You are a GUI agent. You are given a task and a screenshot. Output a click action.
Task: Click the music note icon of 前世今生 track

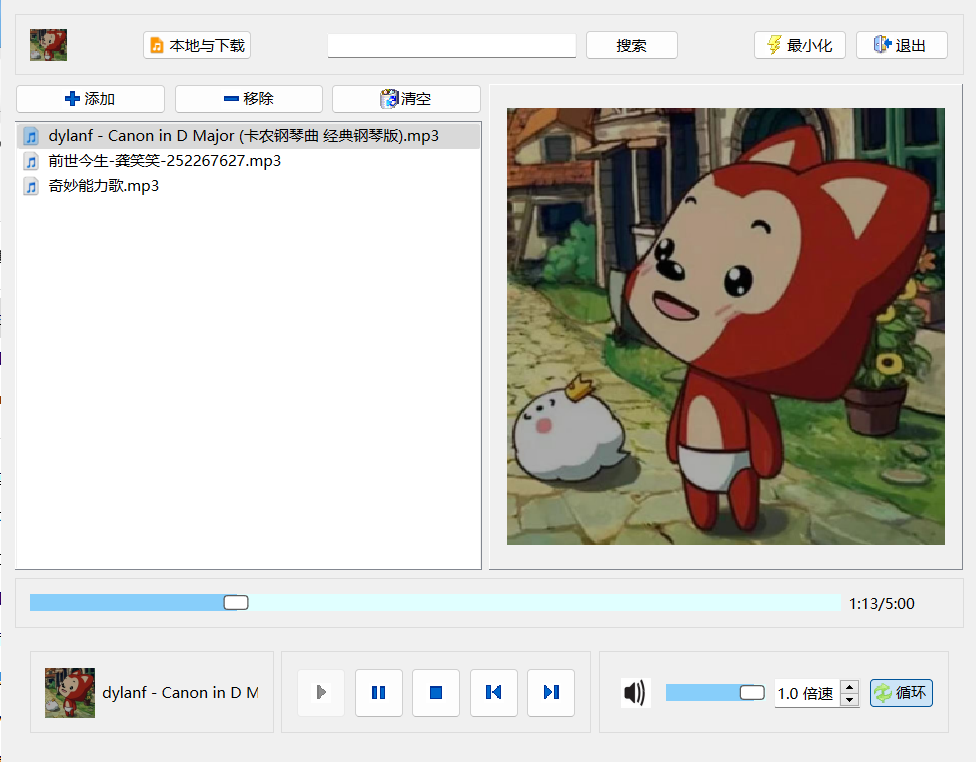click(x=31, y=161)
